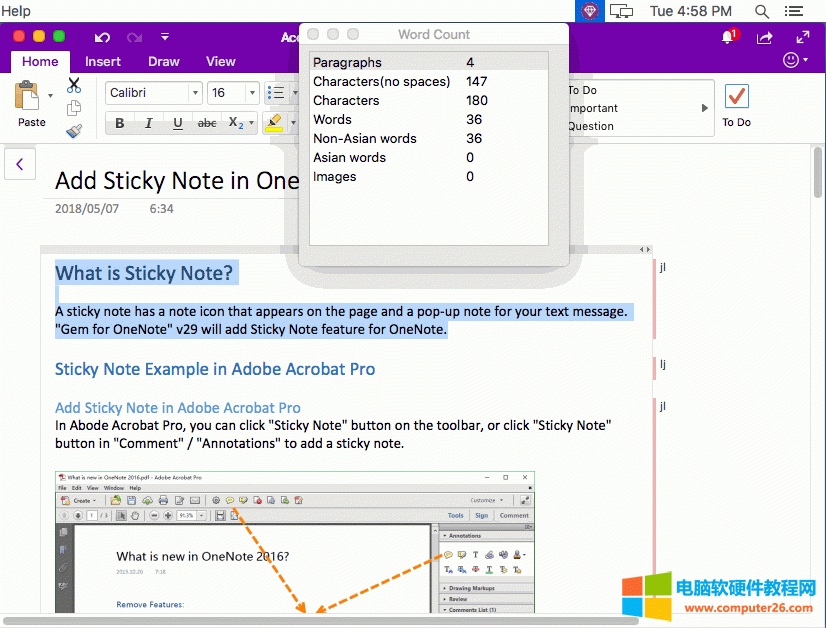Expand the tags gallery arrow

point(704,108)
